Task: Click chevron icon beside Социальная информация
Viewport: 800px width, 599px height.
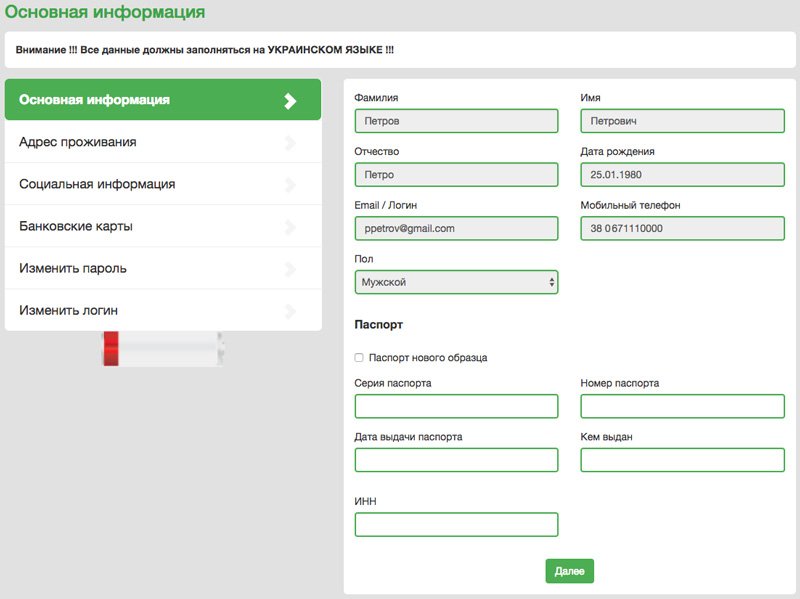Action: (x=290, y=185)
